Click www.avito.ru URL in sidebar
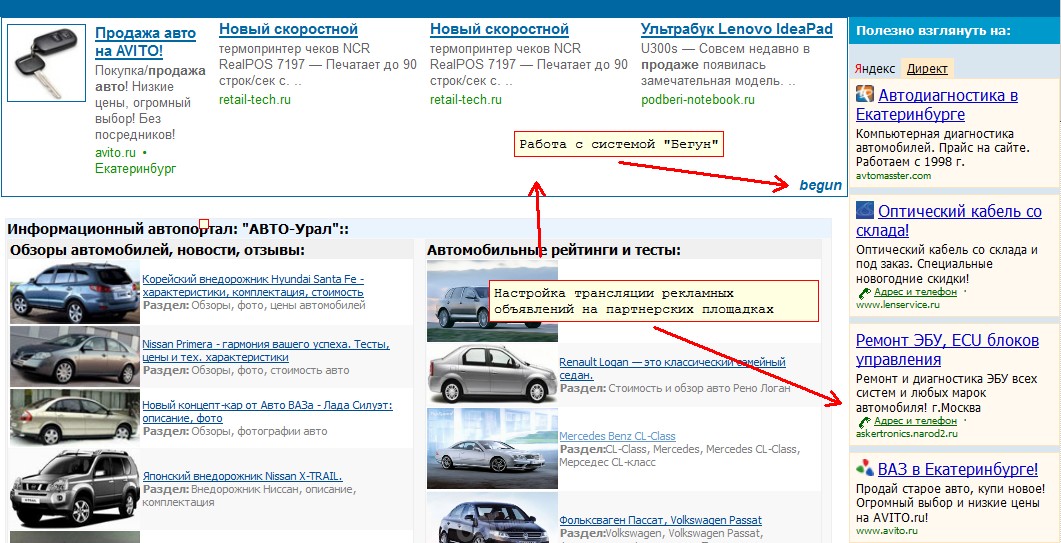 (x=886, y=531)
